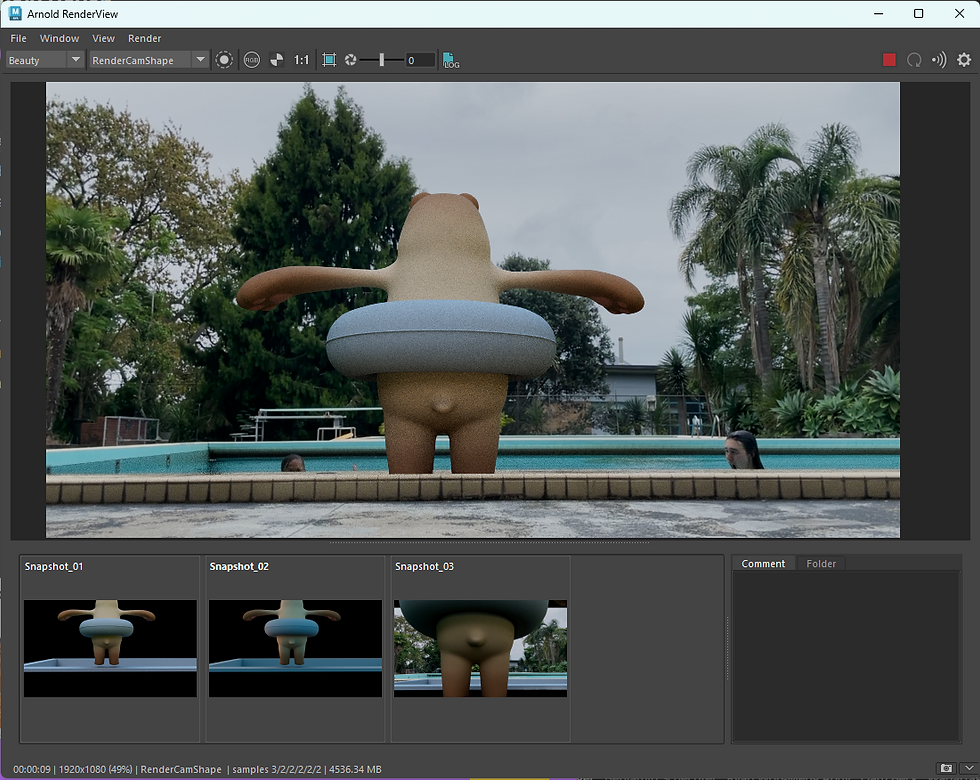Click the 1920x1080 (49%) resolution status text
The image size is (980, 780).
point(95,769)
